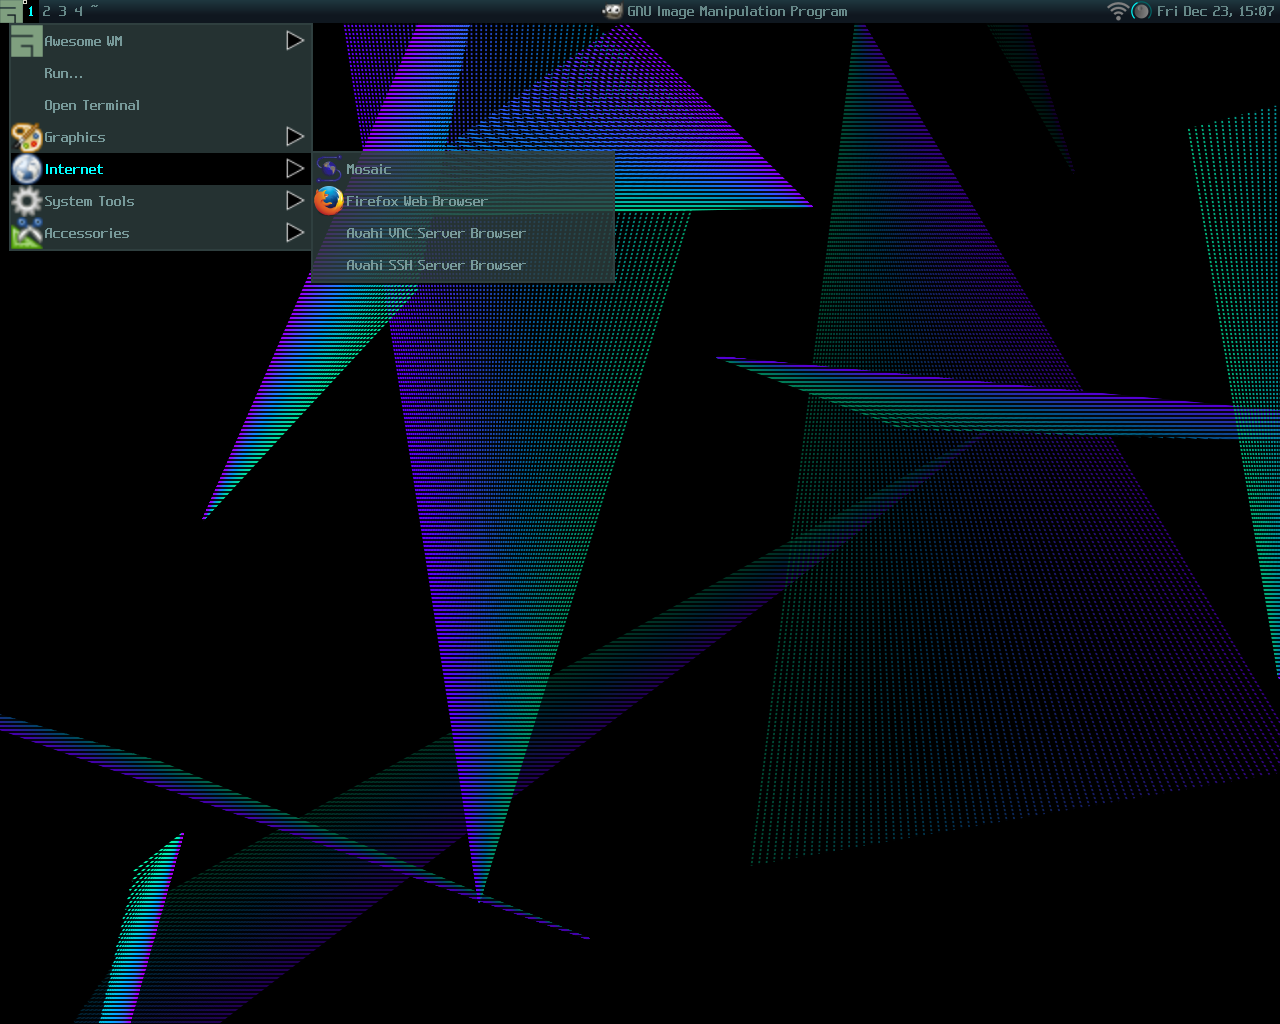Click the Wi-Fi signal icon in the tray

(1118, 11)
